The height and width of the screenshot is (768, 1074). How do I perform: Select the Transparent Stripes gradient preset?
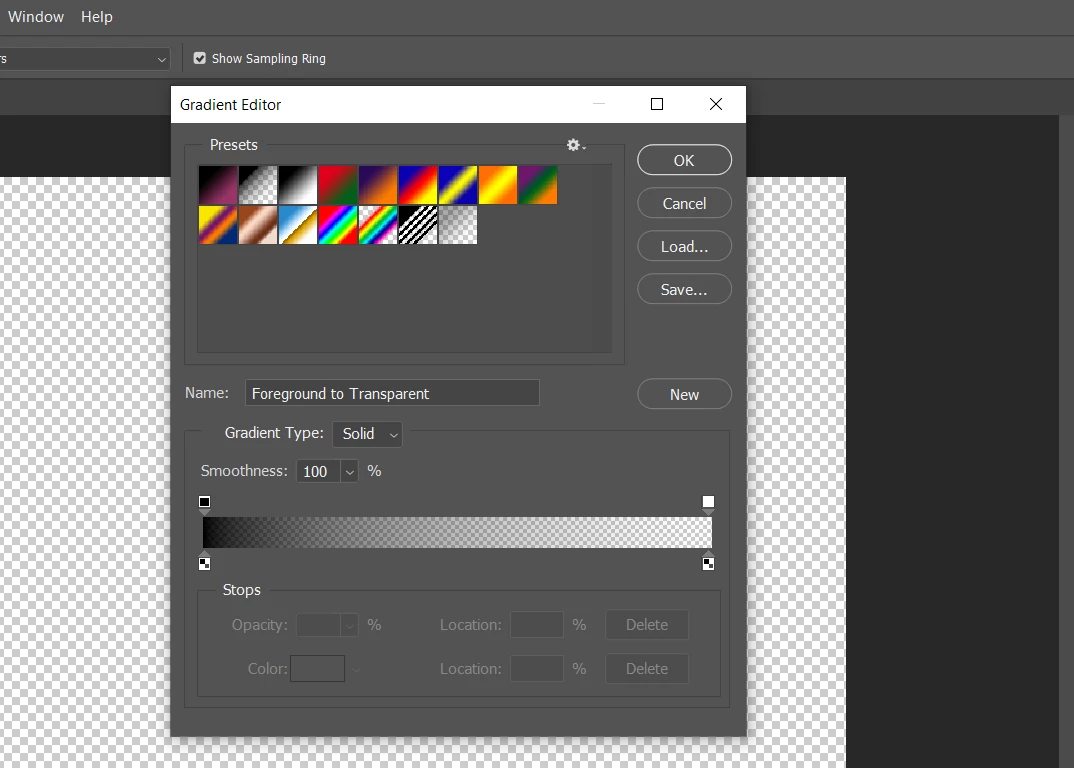(418, 225)
